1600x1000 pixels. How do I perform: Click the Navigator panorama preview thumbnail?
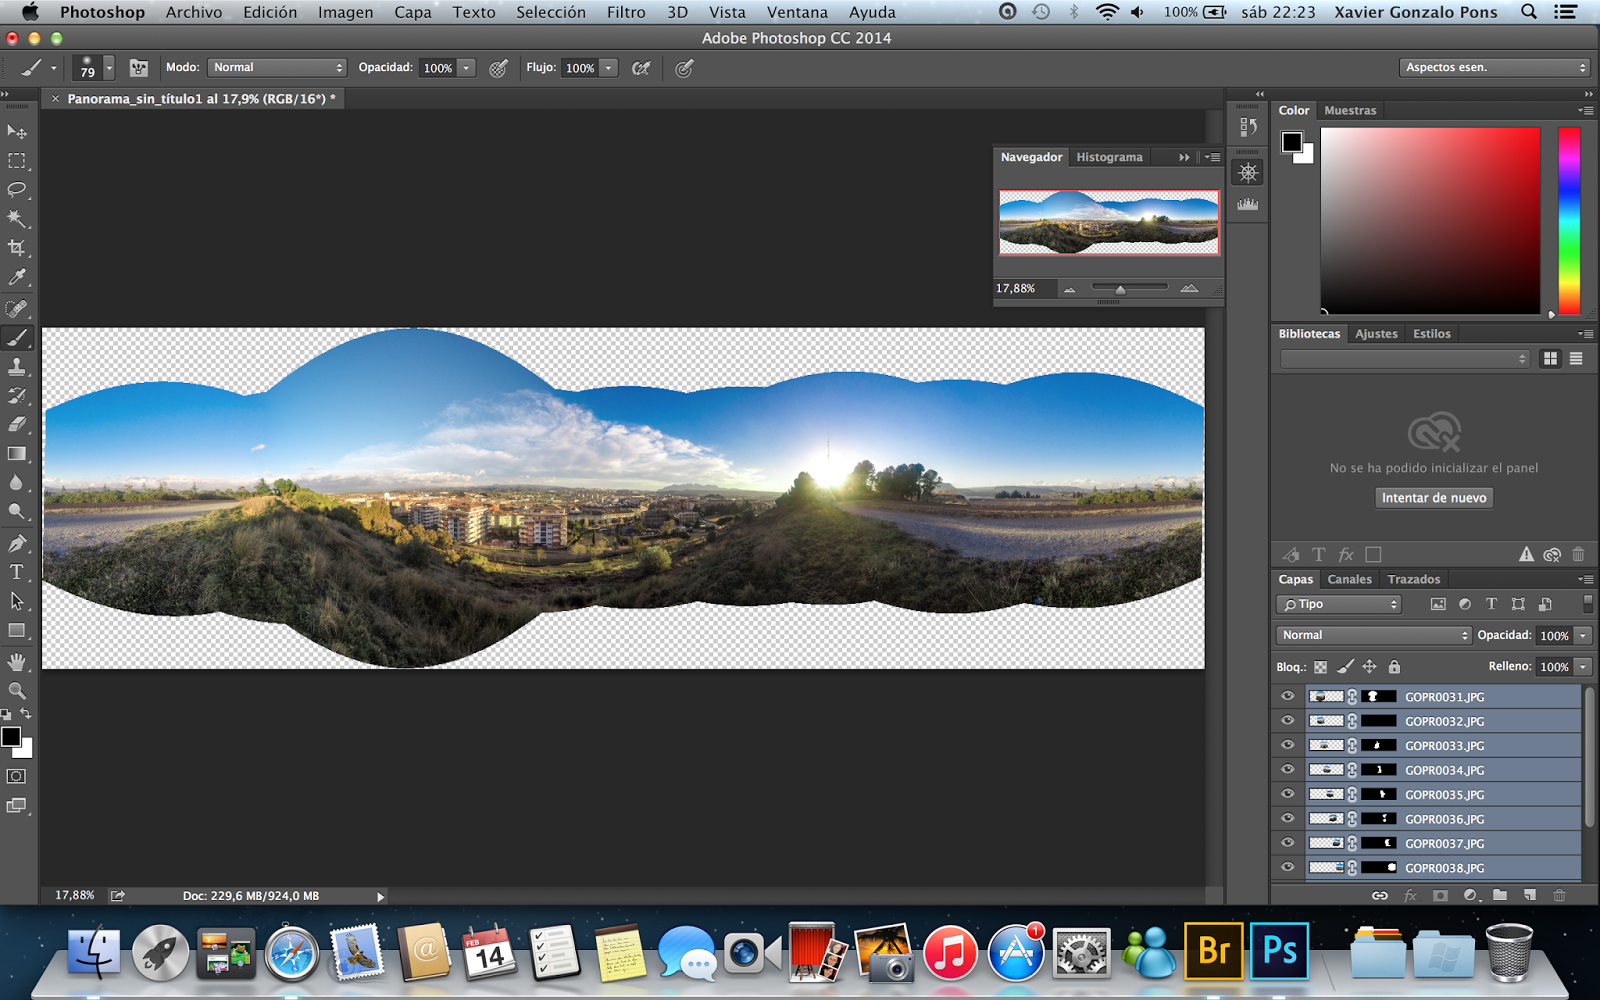point(1109,222)
